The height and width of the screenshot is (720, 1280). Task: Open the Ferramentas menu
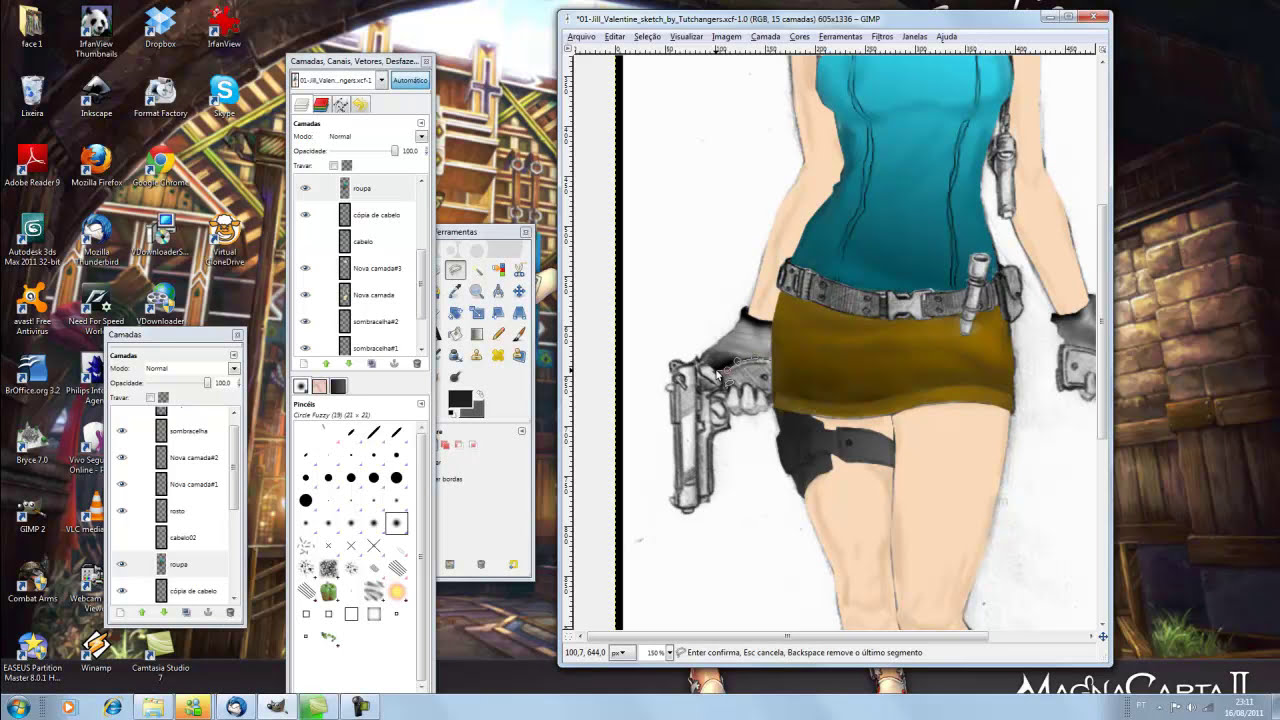pos(840,37)
